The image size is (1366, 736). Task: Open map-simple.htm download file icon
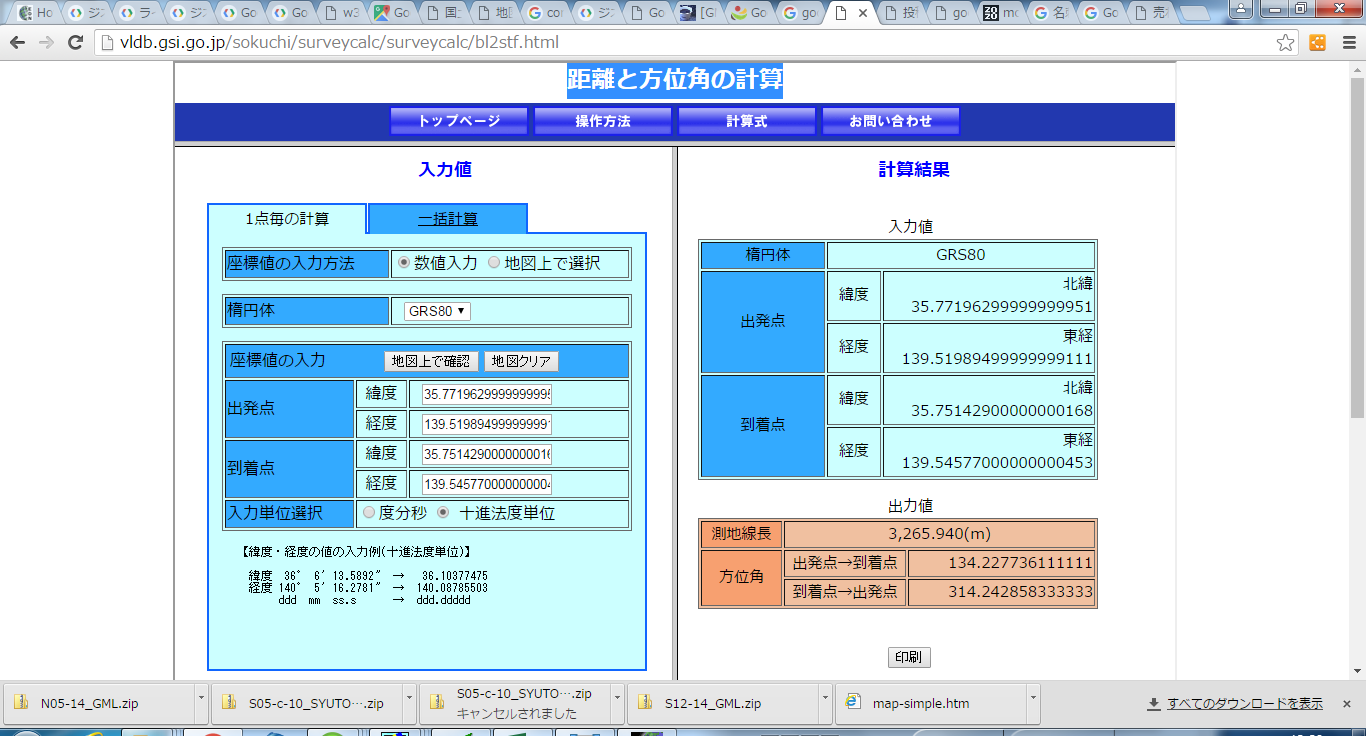click(x=853, y=703)
